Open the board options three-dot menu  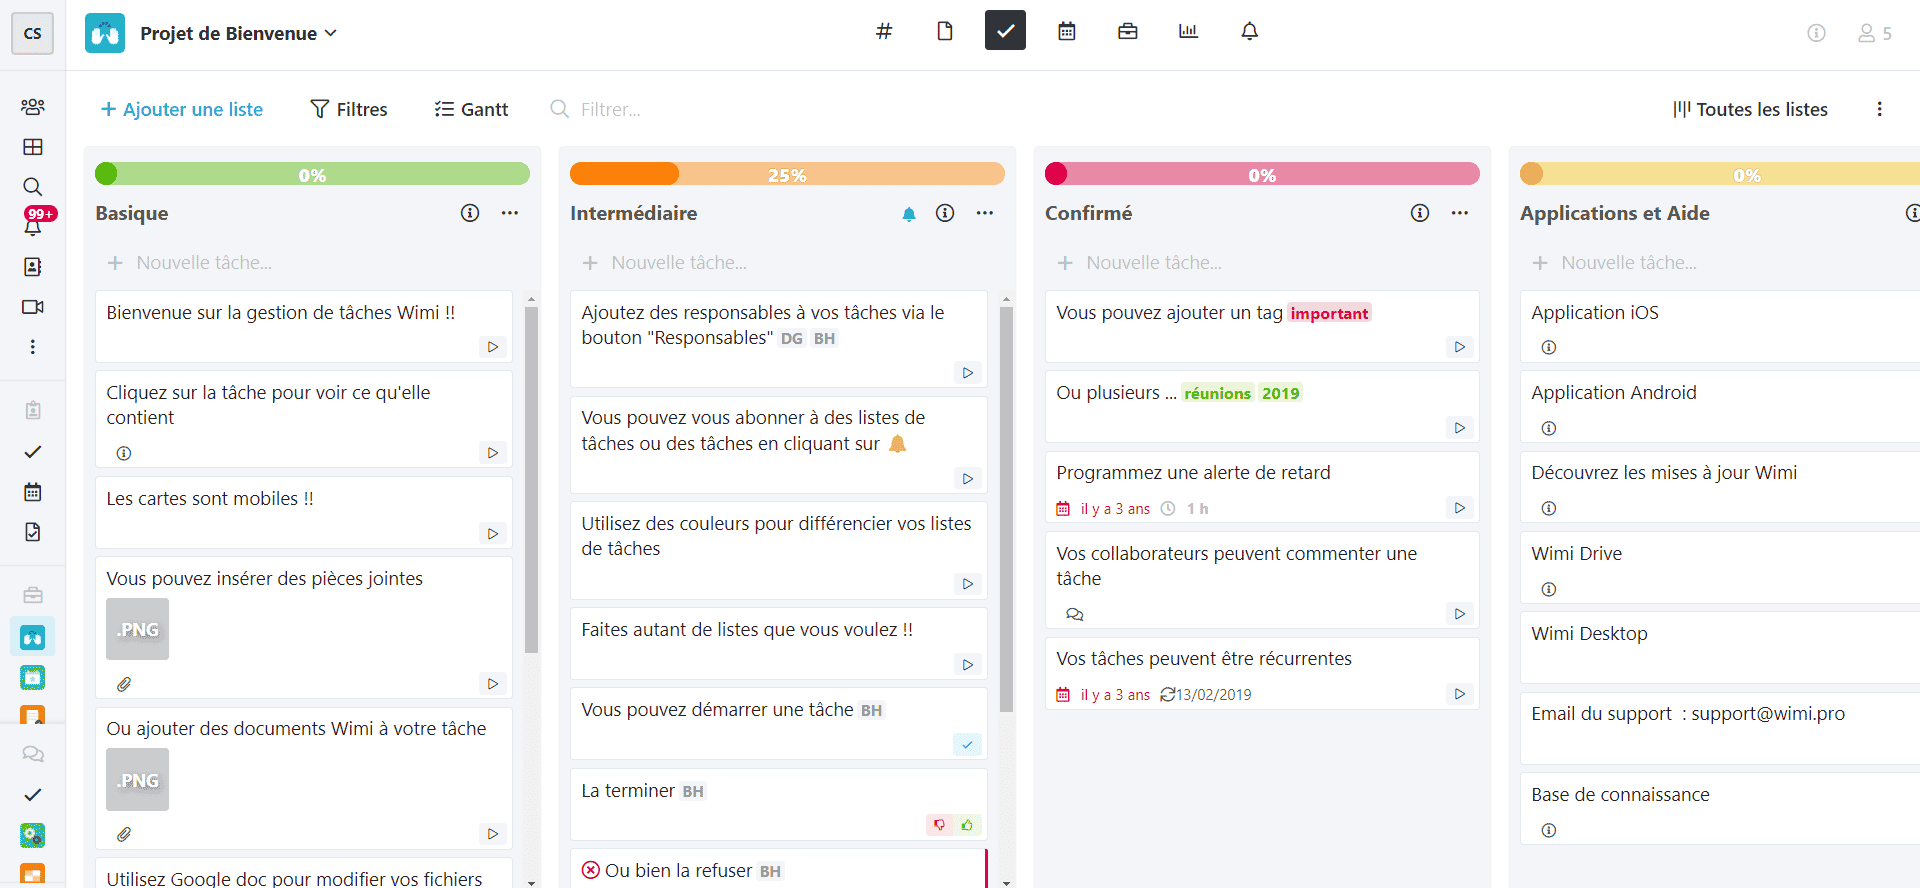[x=1880, y=109]
